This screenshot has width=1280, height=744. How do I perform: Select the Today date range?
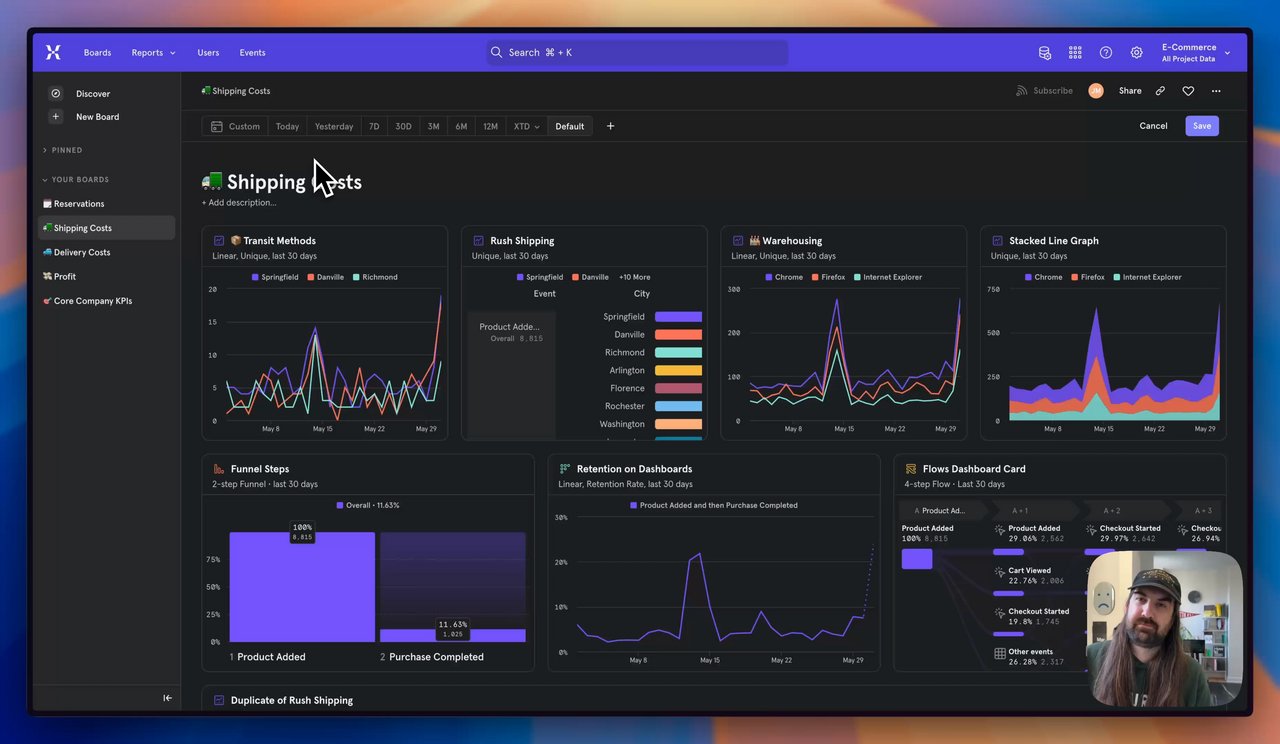point(287,126)
